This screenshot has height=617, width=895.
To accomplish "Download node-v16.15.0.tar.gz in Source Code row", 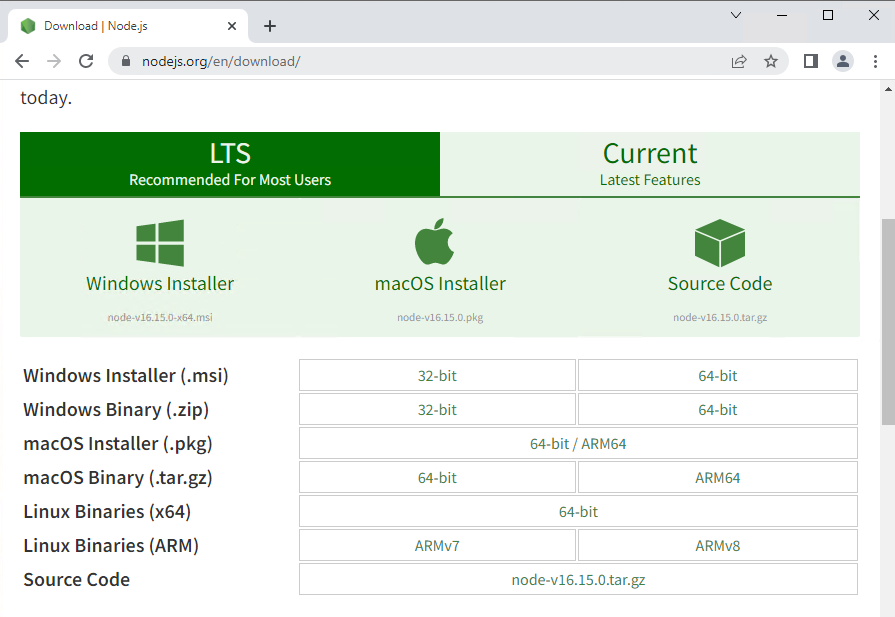I will click(x=578, y=579).
